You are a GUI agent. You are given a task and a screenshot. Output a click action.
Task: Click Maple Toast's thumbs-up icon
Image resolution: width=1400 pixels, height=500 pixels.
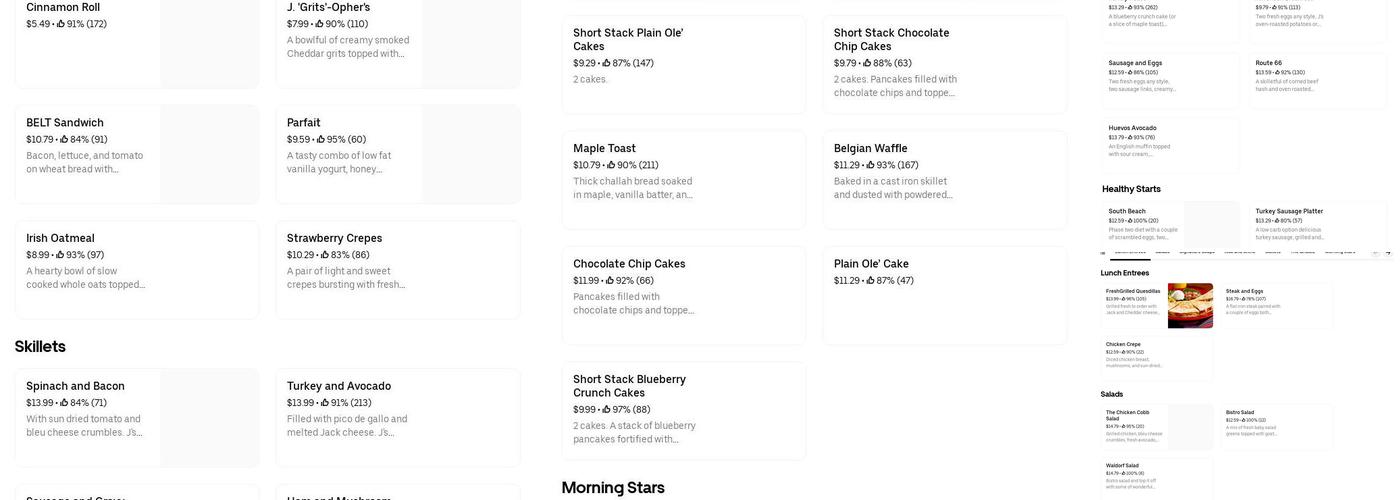611,166
